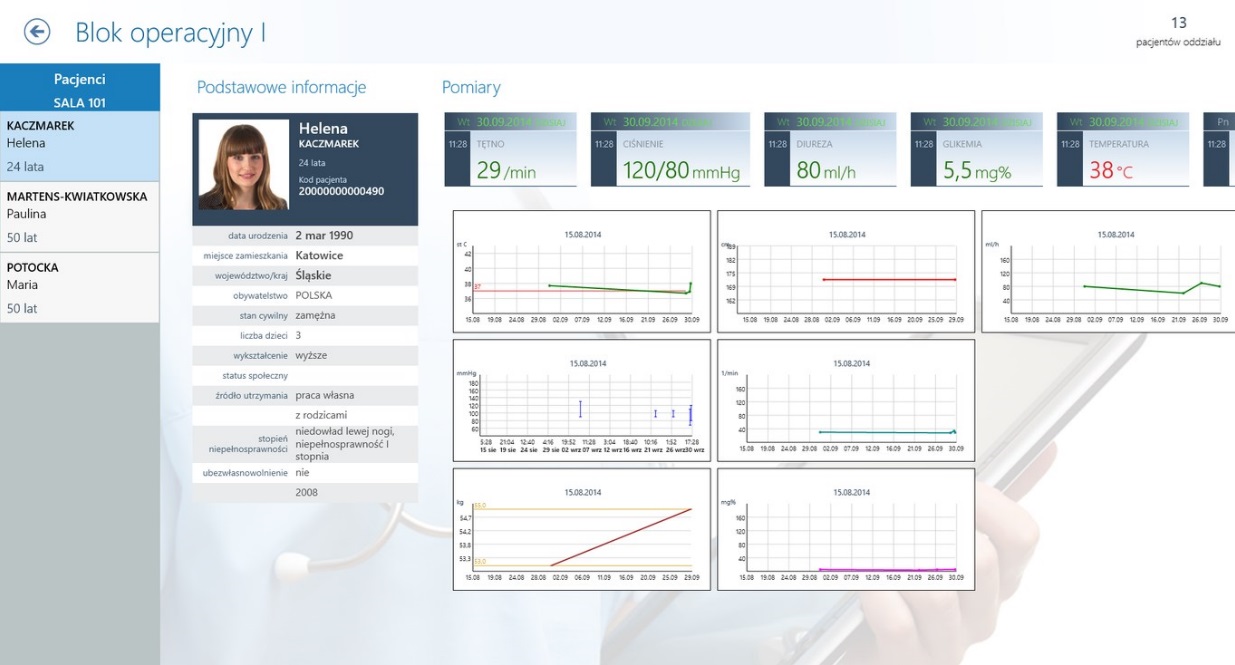
Task: Open the height chart in cm
Action: tap(846, 270)
